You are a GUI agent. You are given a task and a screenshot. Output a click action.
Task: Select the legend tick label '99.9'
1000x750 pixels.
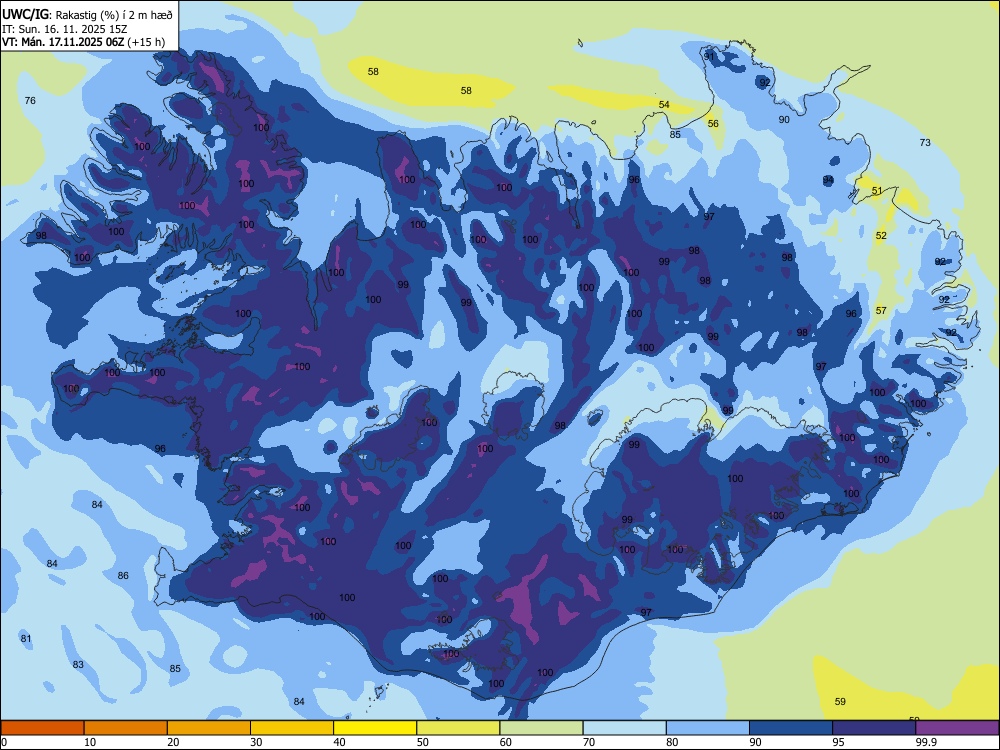point(925,742)
